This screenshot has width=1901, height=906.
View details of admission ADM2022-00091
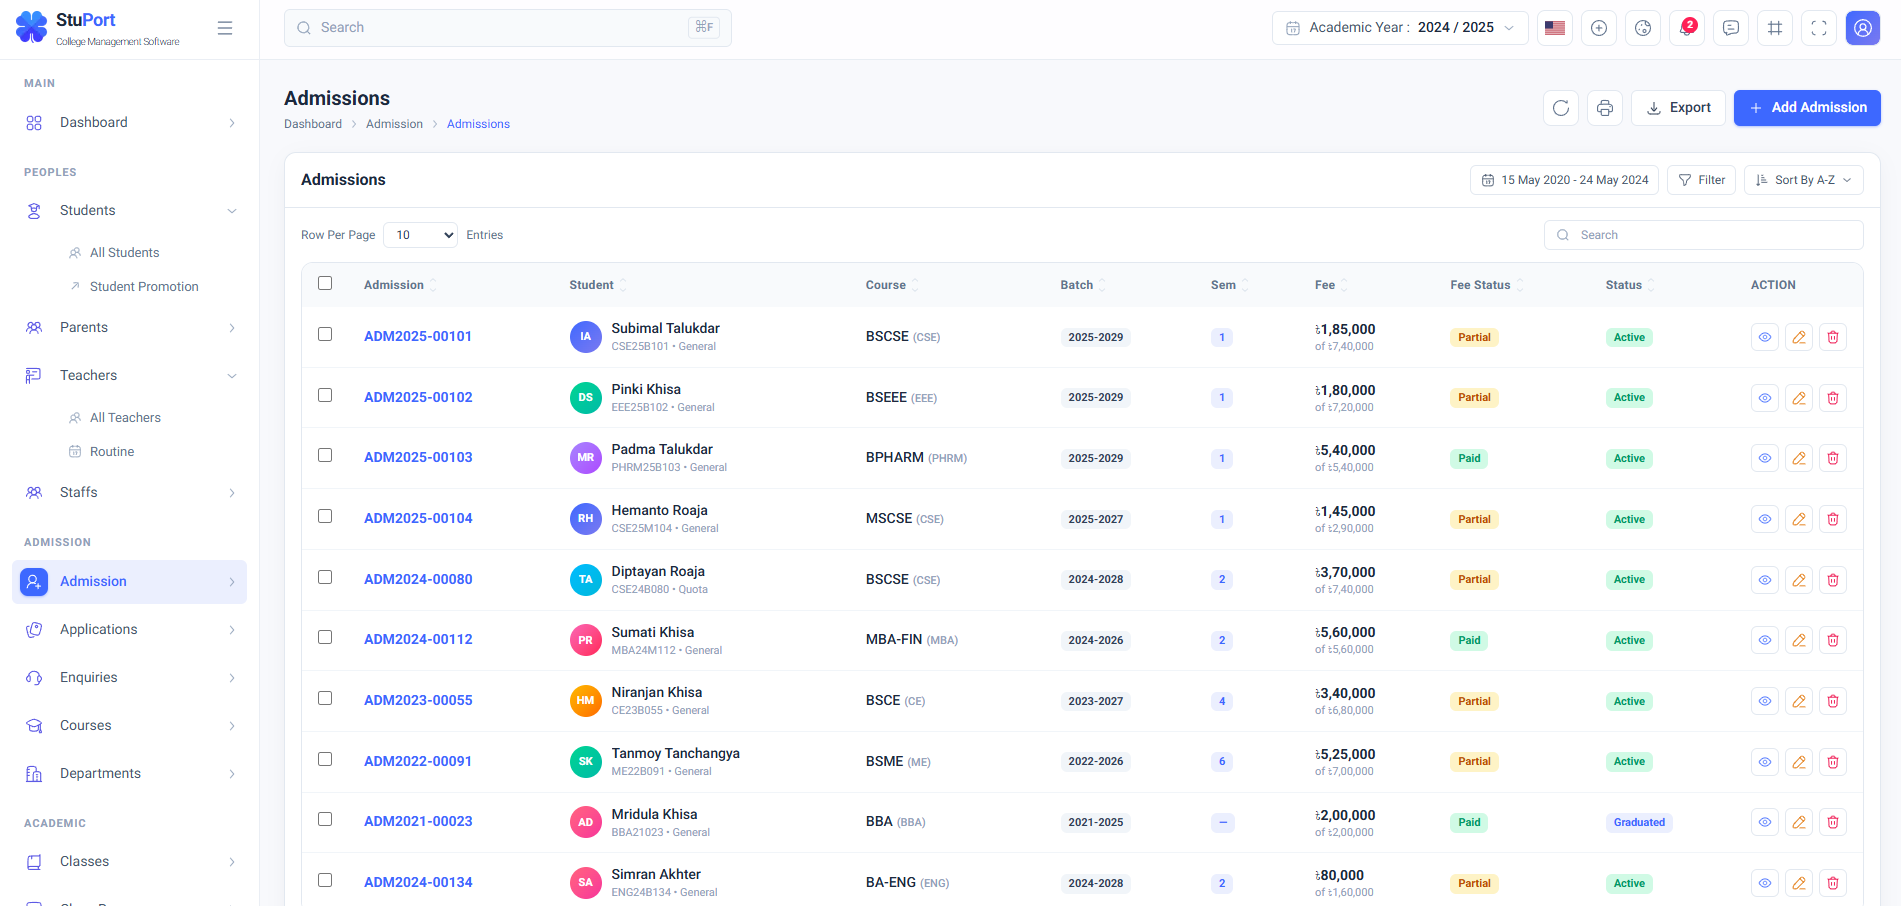pyautogui.click(x=1765, y=762)
